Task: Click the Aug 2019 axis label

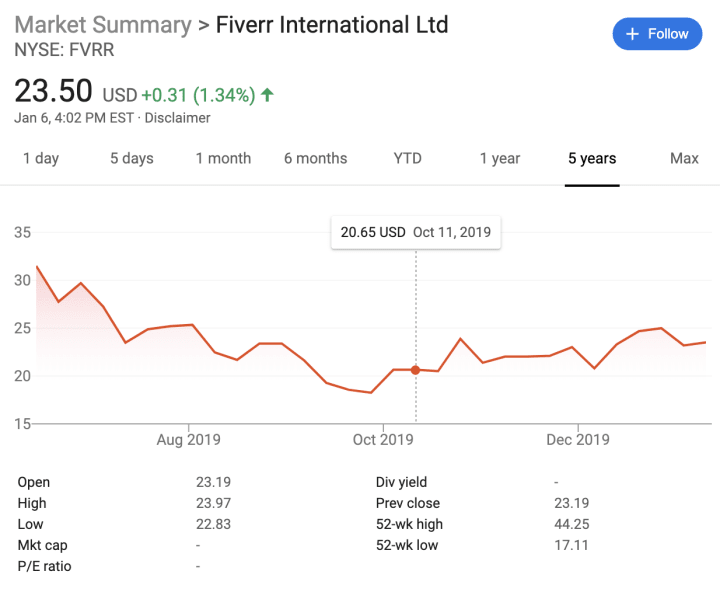Action: coord(188,440)
